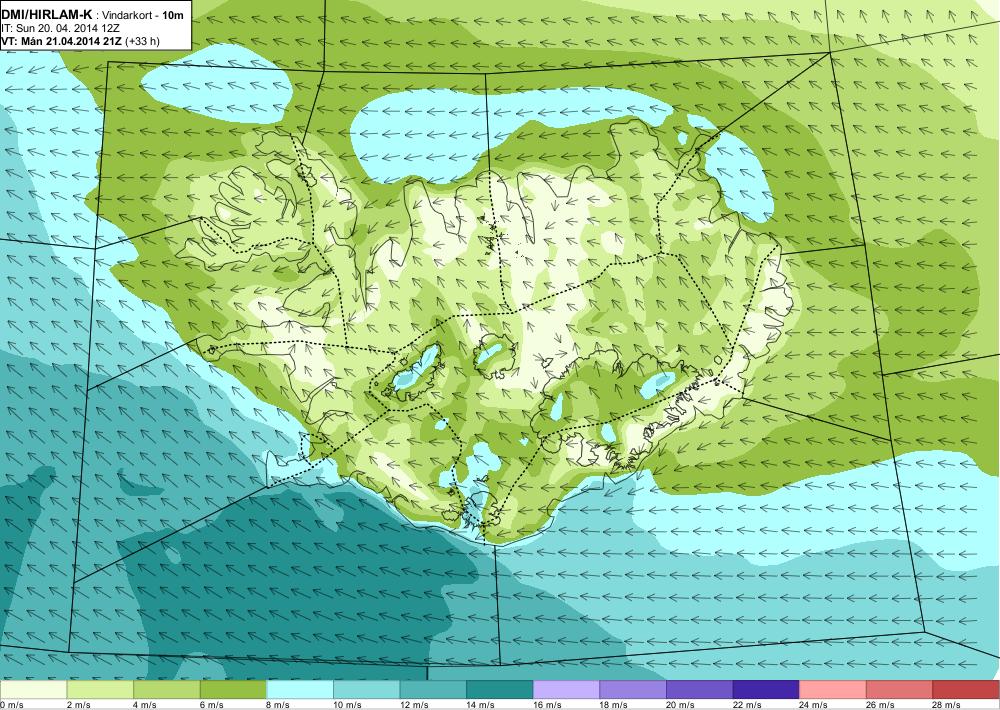Select the dark indigo 22–24 m/s legend swatch
Image resolution: width=1000 pixels, height=710 pixels.
pos(766,690)
